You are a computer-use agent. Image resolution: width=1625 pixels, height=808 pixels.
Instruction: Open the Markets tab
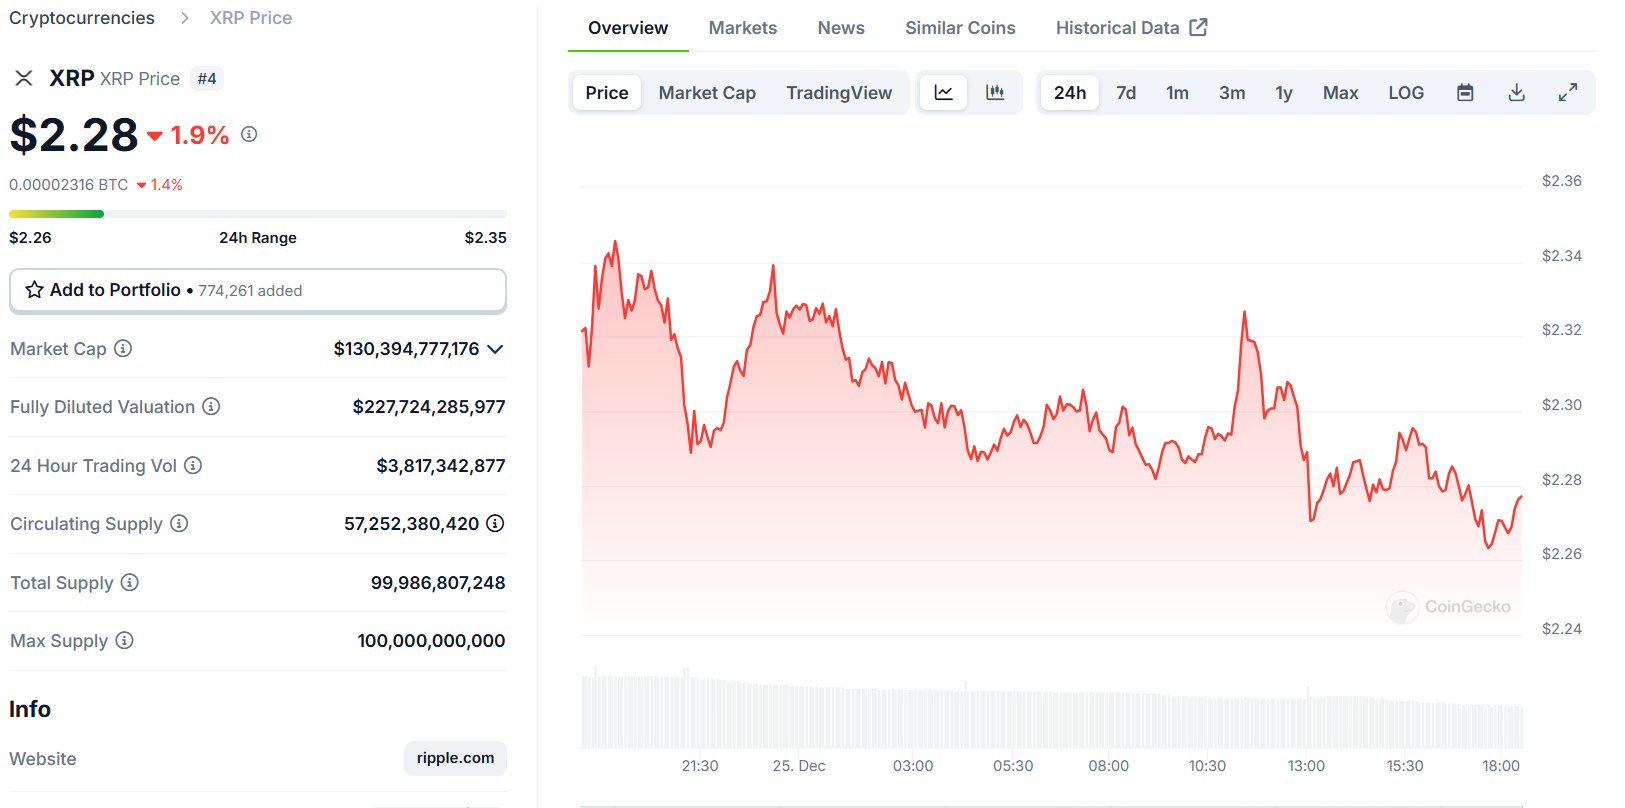[x=743, y=28]
